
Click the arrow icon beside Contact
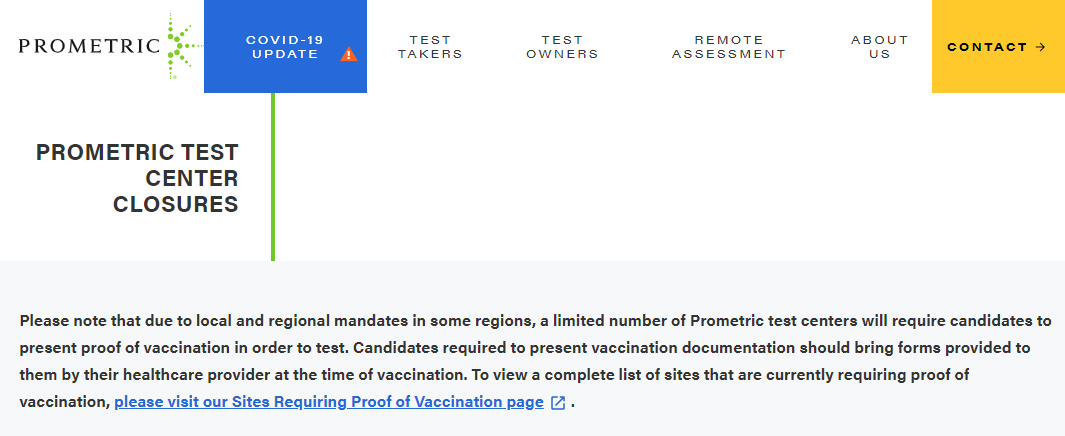[1041, 47]
